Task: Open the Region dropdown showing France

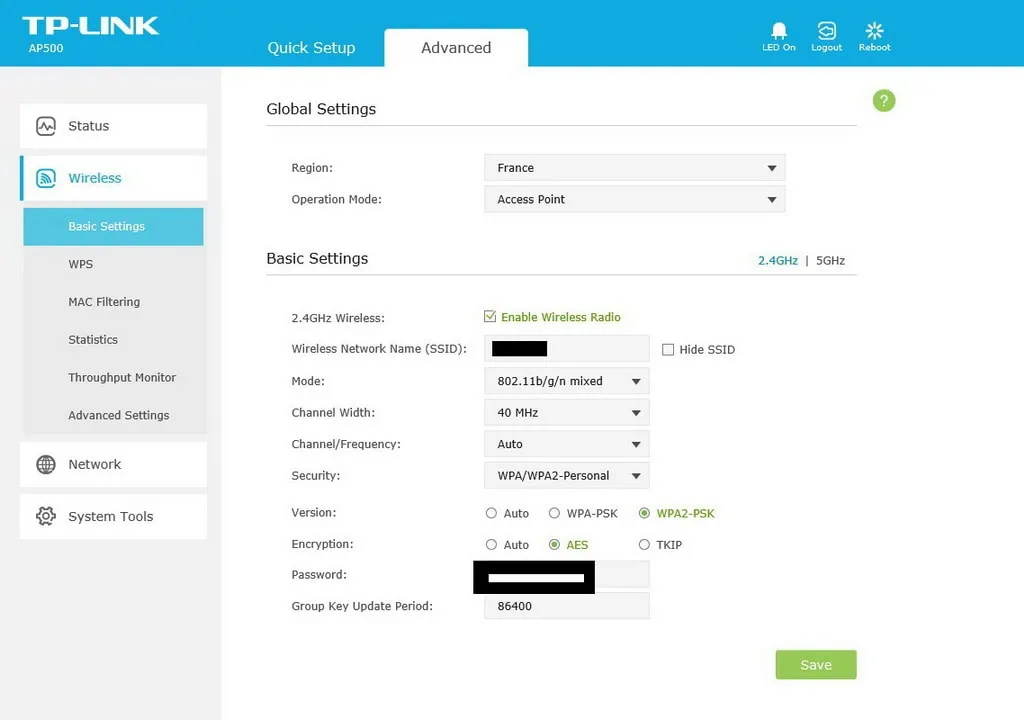Action: click(634, 168)
